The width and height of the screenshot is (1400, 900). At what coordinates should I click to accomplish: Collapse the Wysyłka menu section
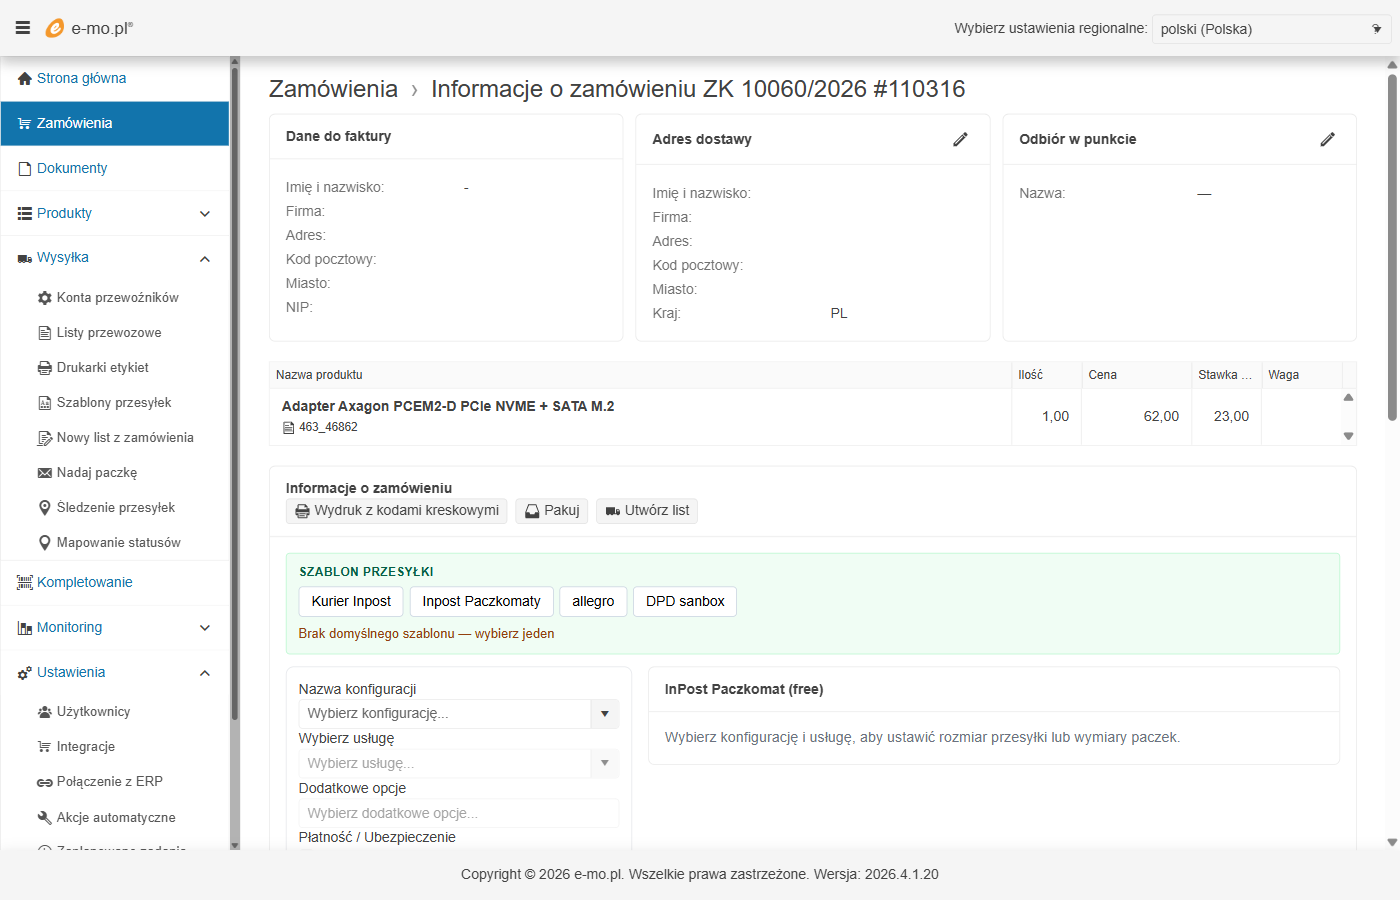[x=205, y=259]
